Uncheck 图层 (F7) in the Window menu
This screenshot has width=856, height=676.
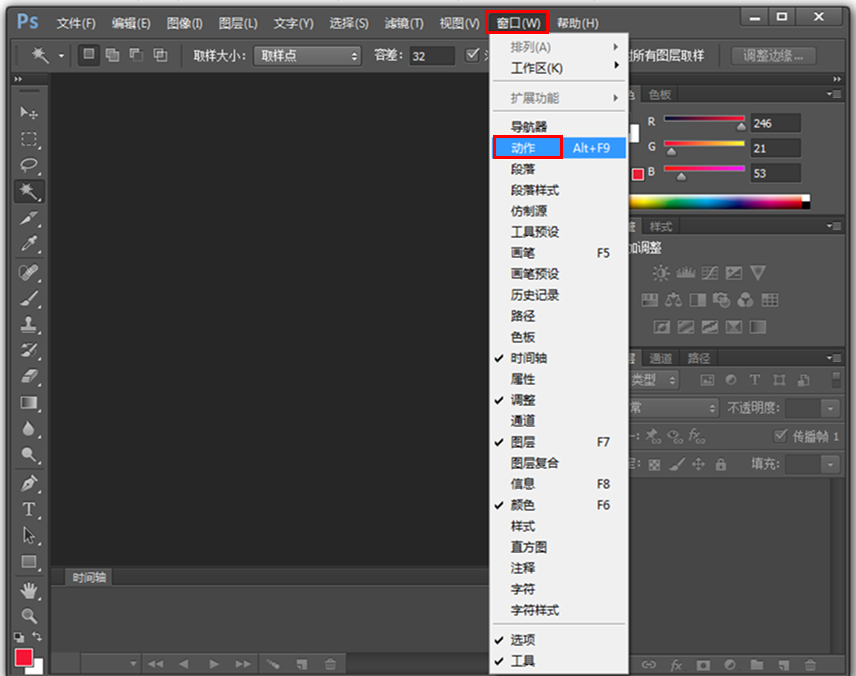tap(523, 442)
